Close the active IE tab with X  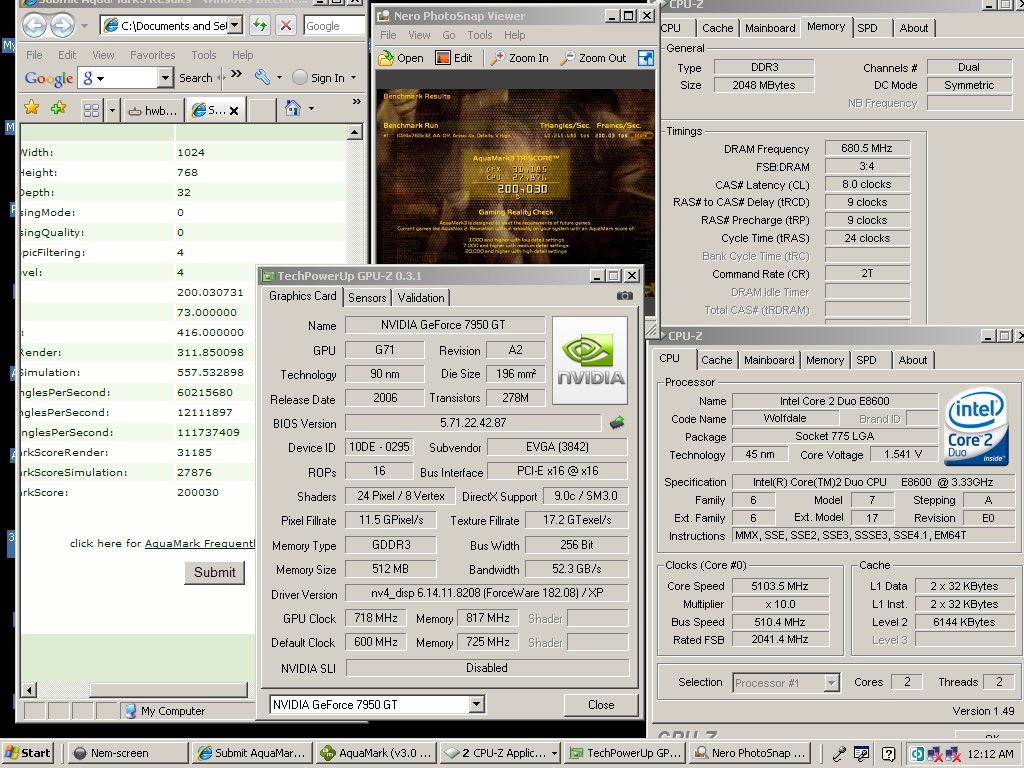click(x=234, y=111)
